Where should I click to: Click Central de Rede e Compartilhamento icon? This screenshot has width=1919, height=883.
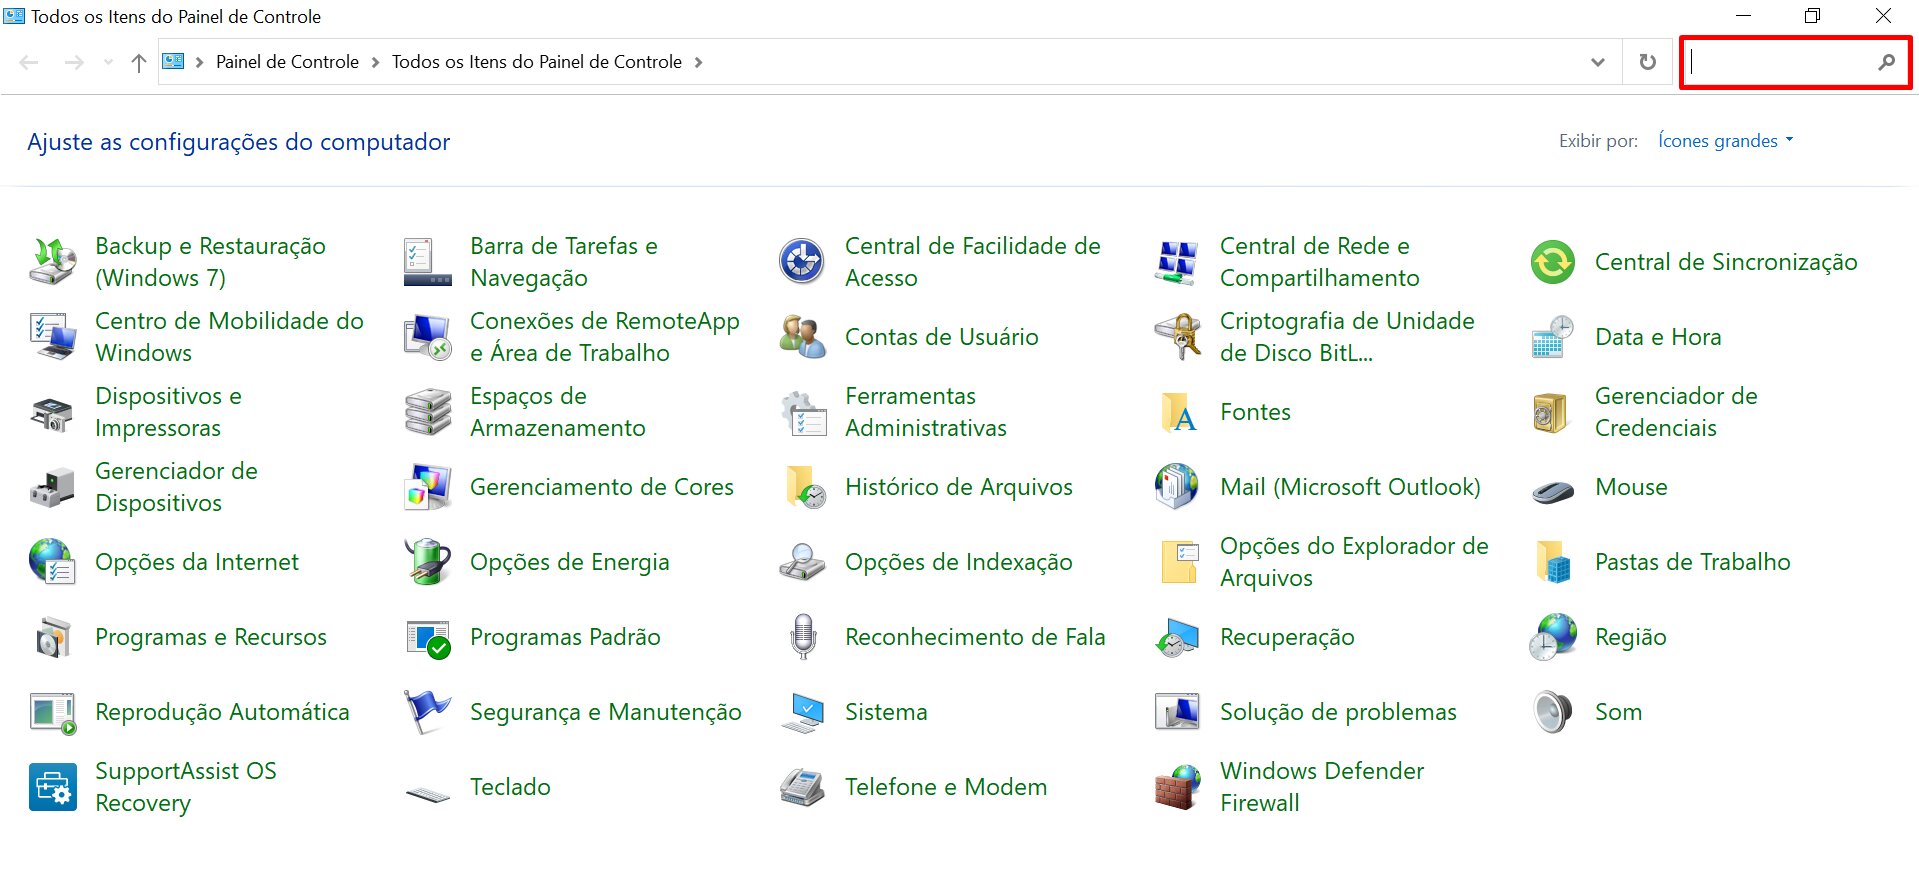click(x=1177, y=262)
